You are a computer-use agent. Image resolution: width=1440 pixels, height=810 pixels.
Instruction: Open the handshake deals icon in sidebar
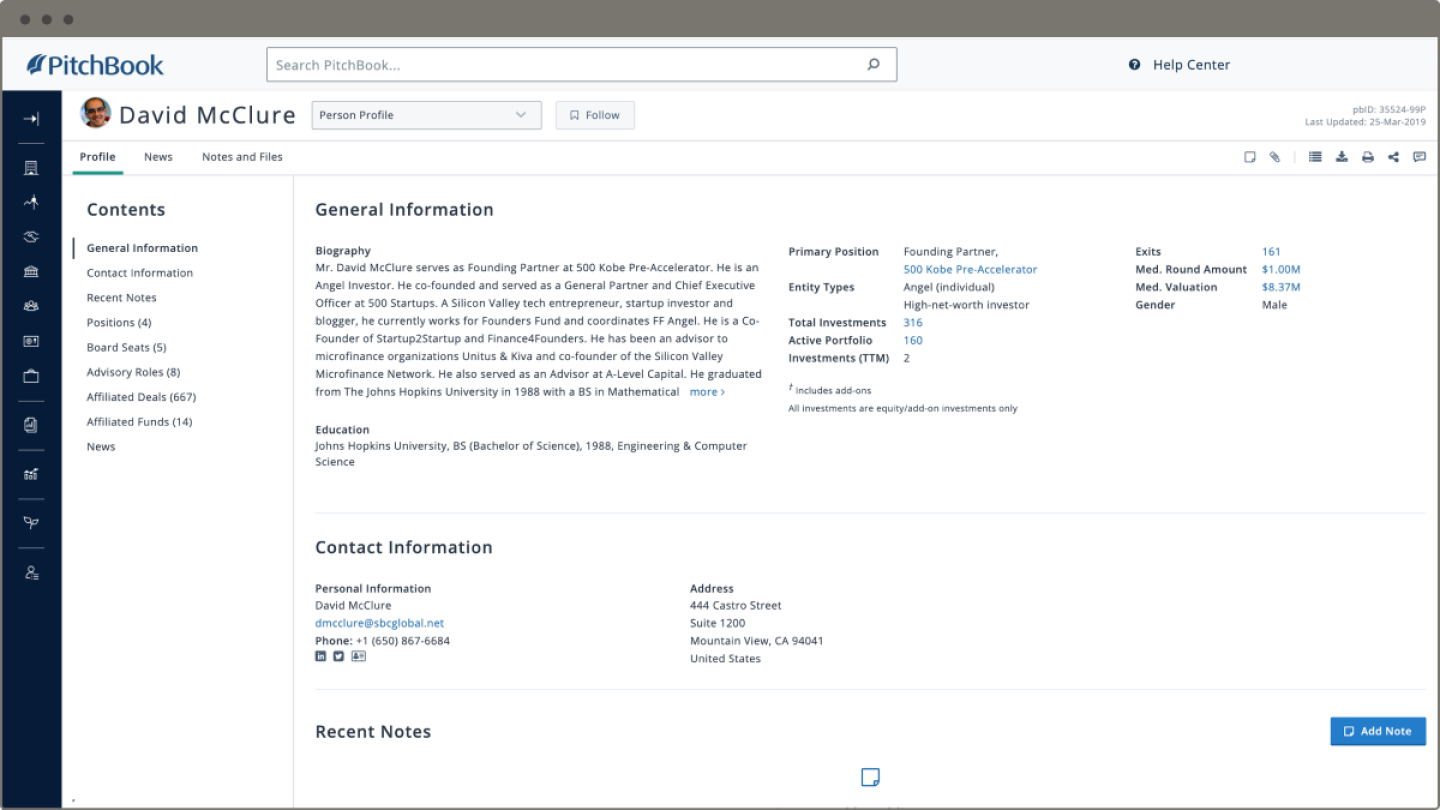pyautogui.click(x=31, y=237)
